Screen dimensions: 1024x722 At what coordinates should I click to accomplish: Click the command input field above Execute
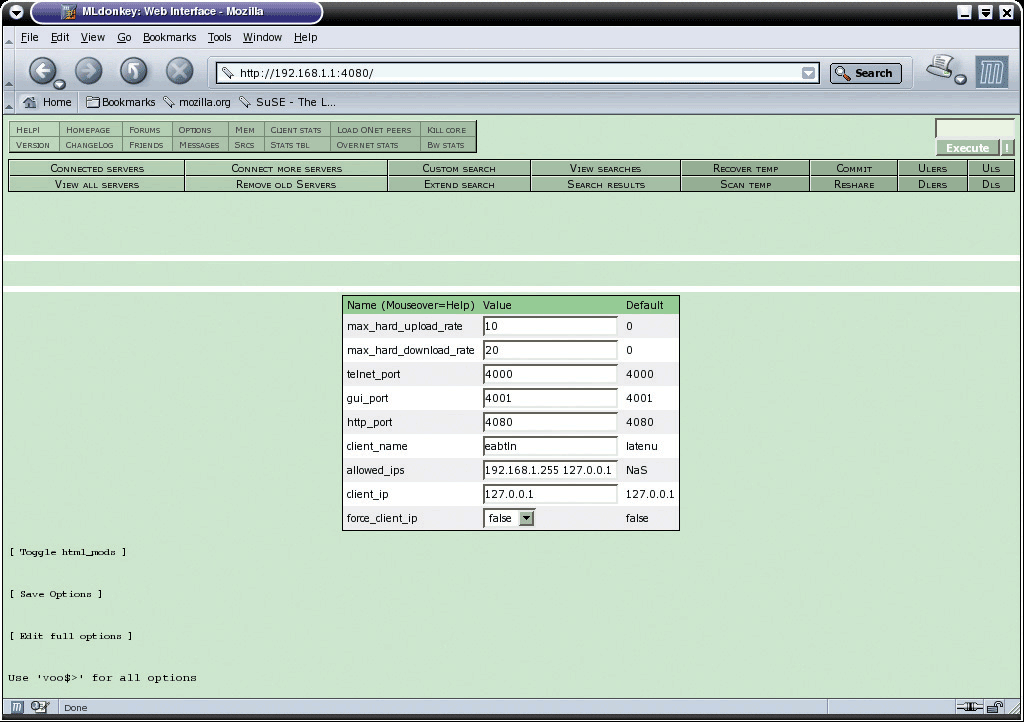(x=974, y=128)
